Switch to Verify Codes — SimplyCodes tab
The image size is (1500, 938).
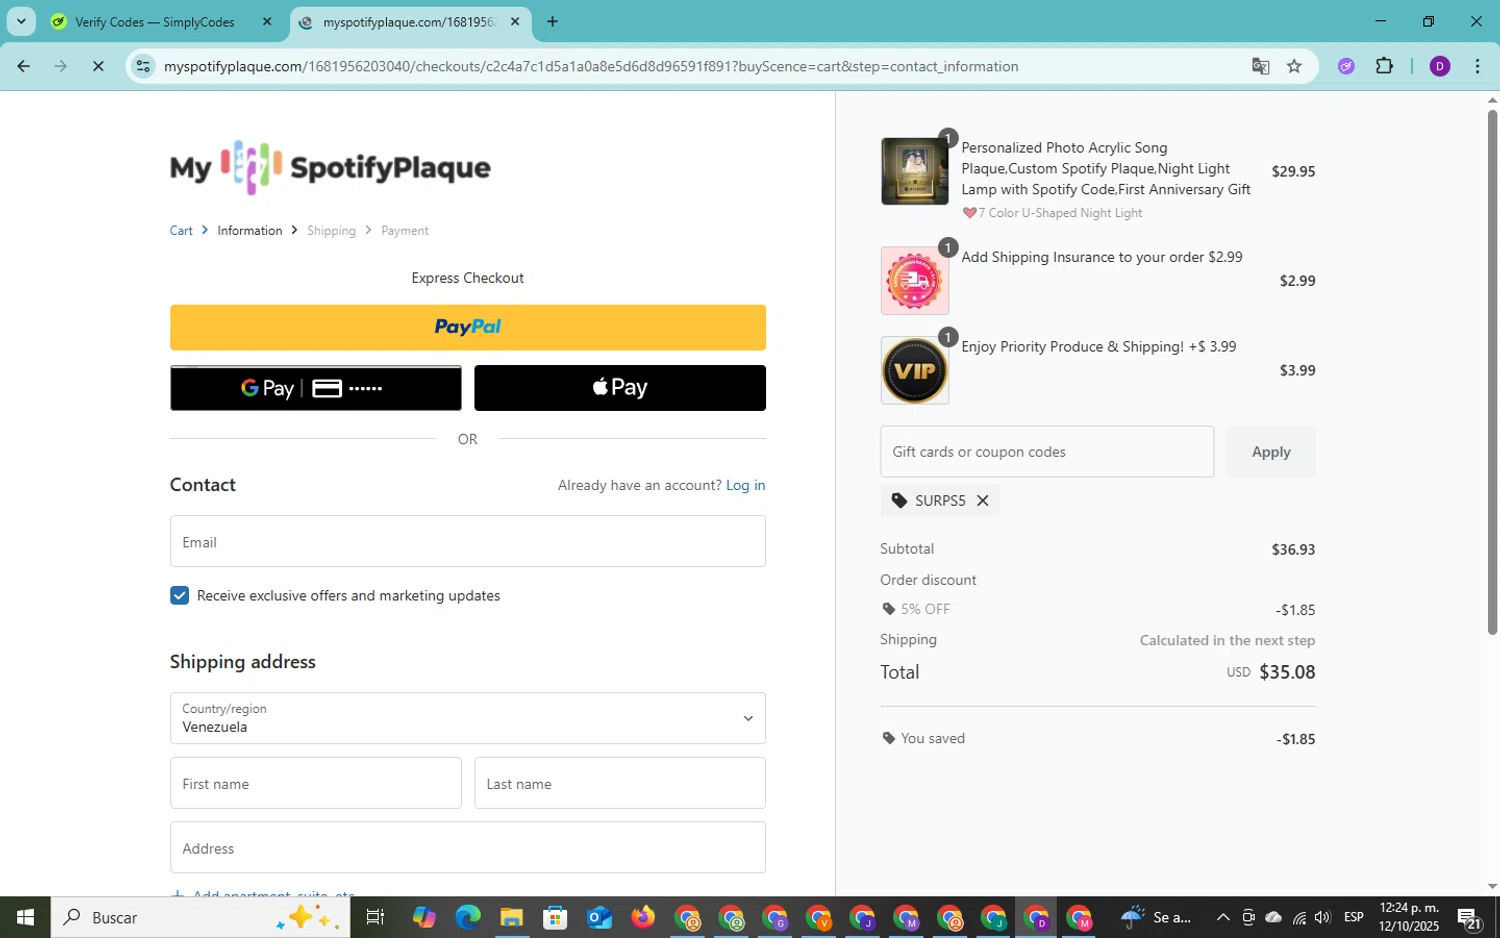pyautogui.click(x=155, y=22)
